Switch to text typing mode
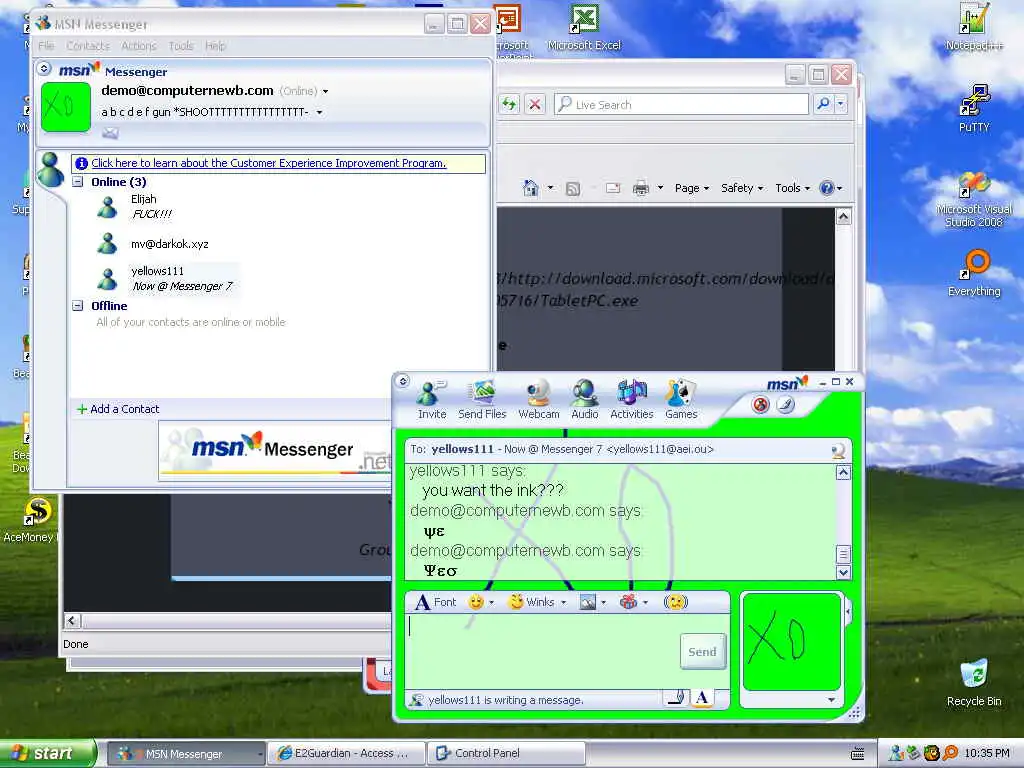Image resolution: width=1024 pixels, height=768 pixels. pyautogui.click(x=702, y=697)
